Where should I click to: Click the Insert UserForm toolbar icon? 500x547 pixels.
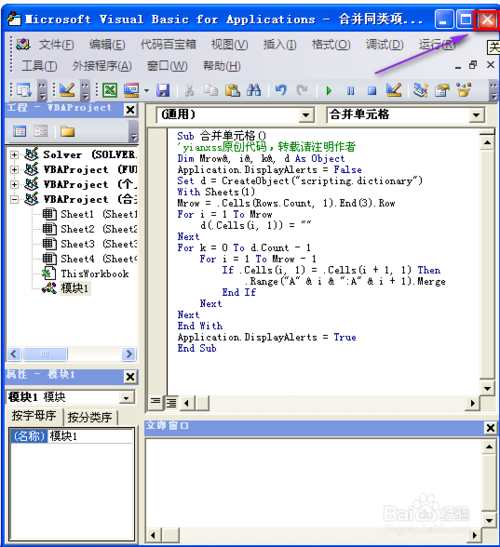click(131, 91)
